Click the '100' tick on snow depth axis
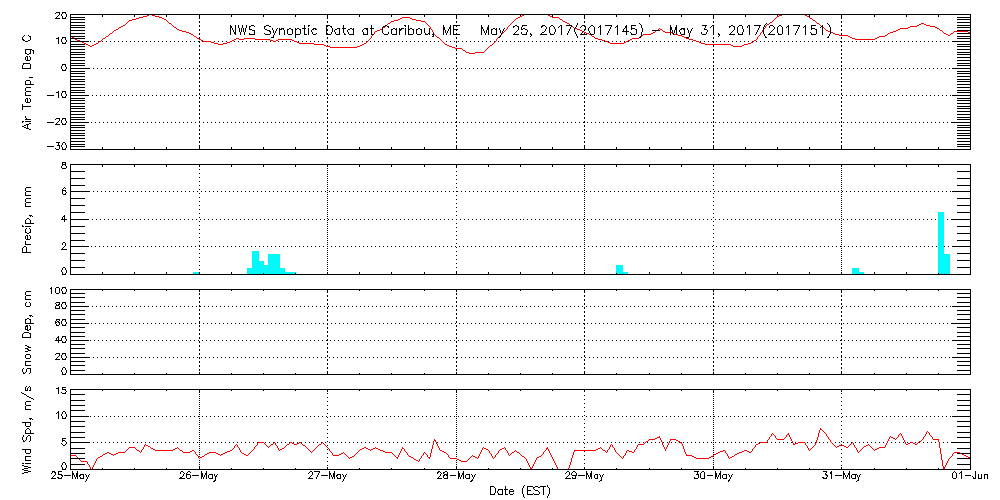 coord(57,291)
